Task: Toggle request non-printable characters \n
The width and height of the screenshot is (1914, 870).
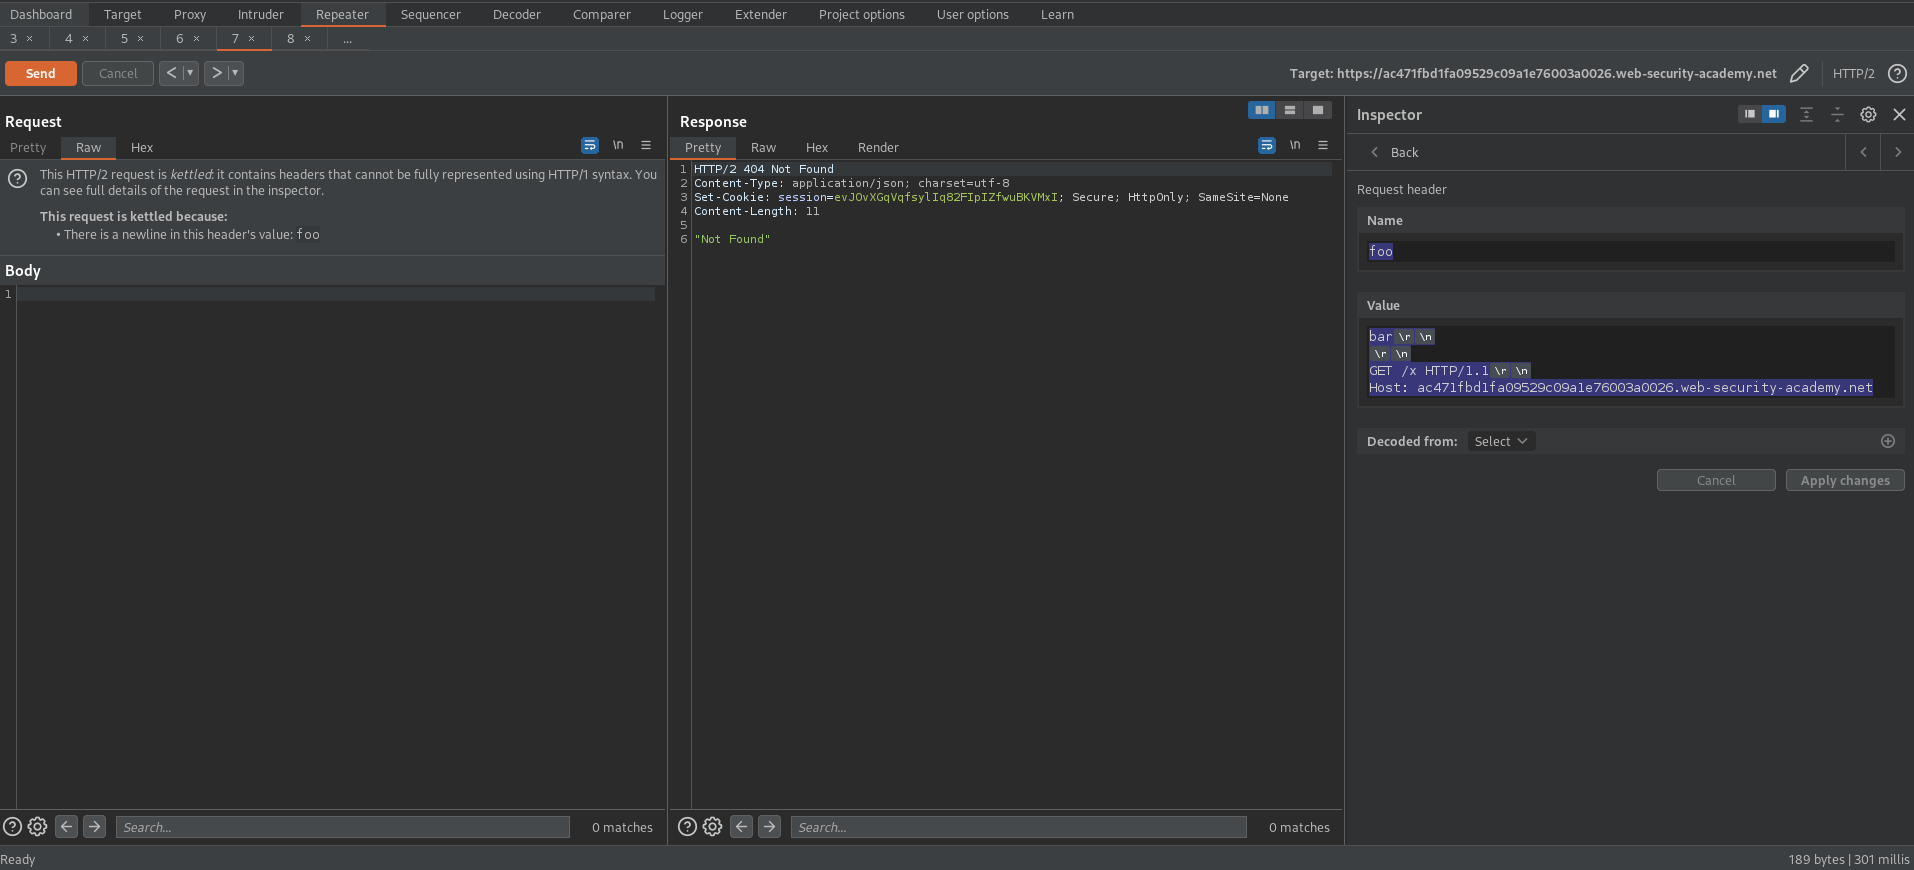Action: [x=618, y=145]
